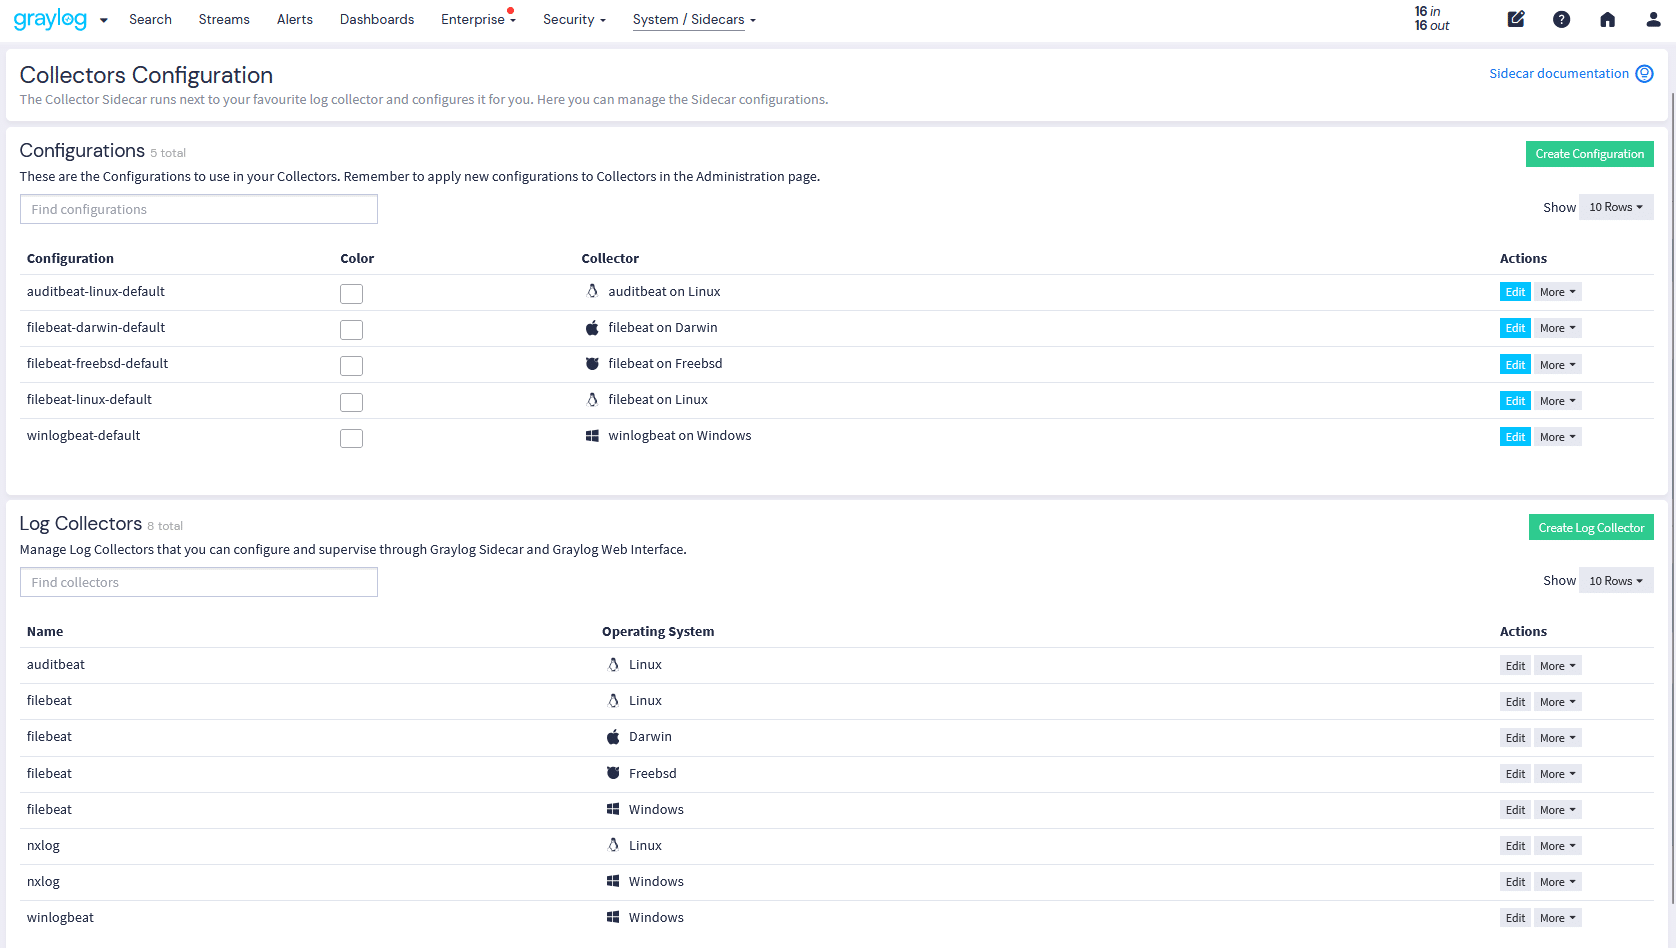This screenshot has width=1676, height=948.
Task: Switch to the Alerts menu item
Action: (x=294, y=19)
